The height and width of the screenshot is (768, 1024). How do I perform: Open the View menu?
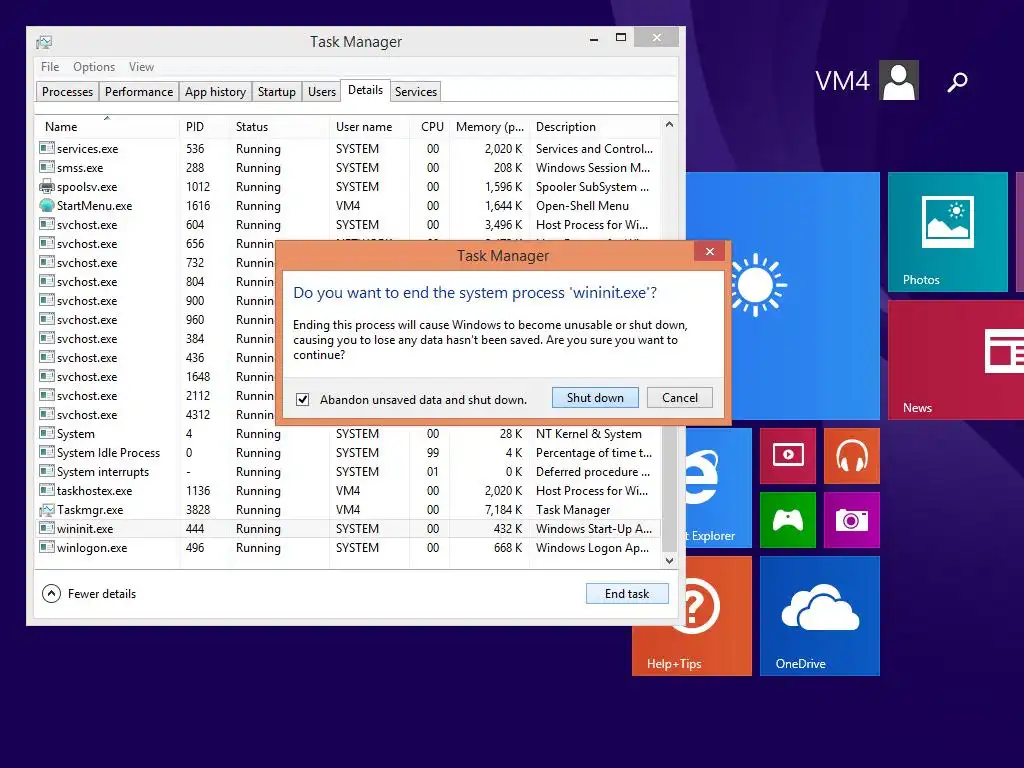(x=141, y=67)
